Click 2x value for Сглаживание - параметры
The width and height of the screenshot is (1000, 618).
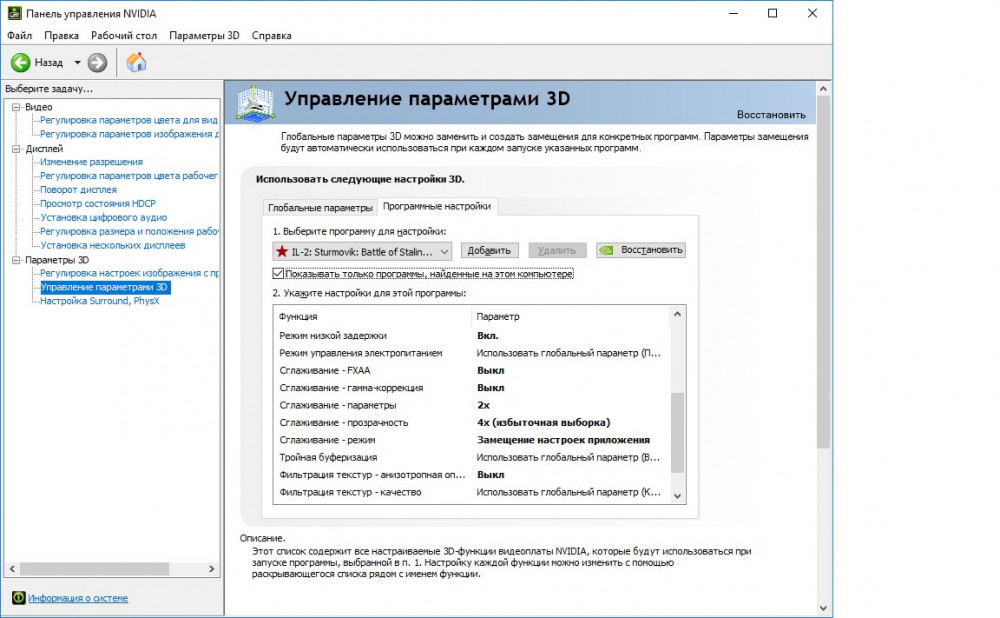click(483, 405)
